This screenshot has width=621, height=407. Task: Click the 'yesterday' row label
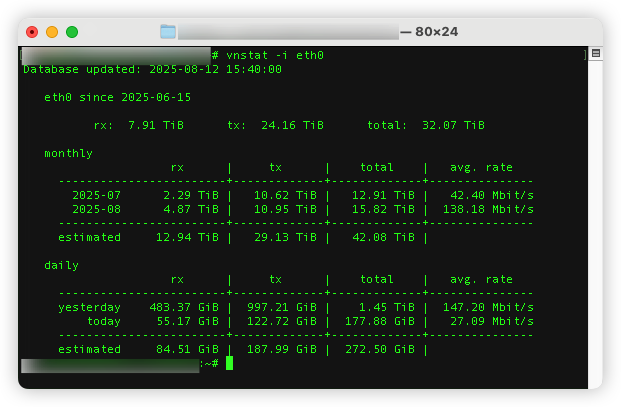point(89,307)
